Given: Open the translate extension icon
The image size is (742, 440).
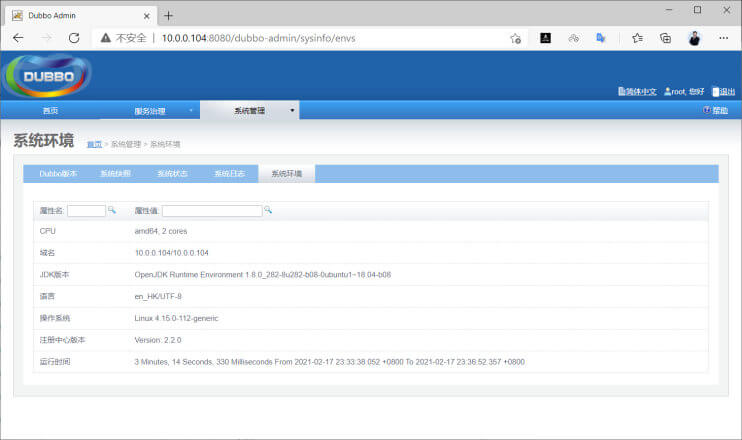Looking at the screenshot, I should tap(601, 38).
